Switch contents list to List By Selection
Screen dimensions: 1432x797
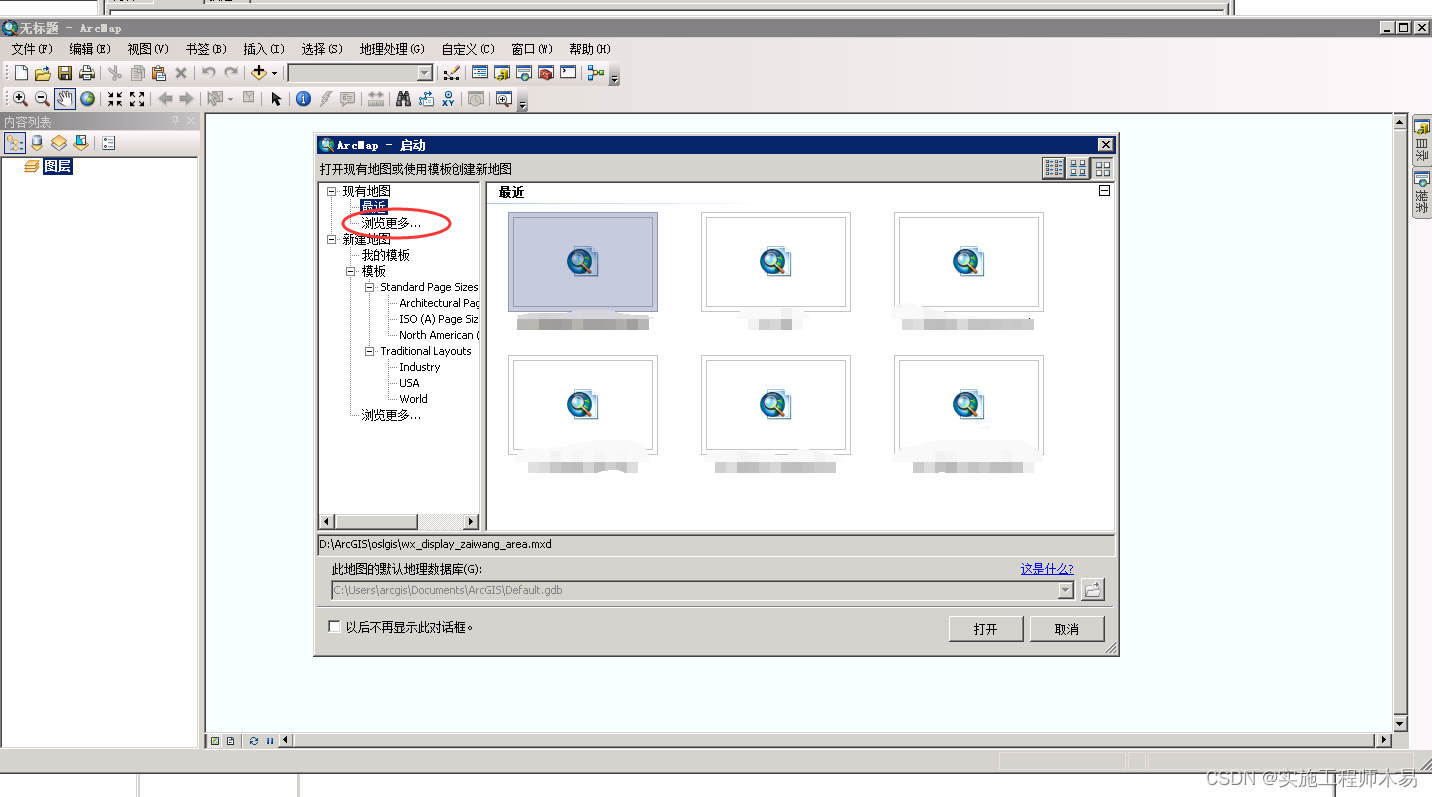click(x=81, y=143)
